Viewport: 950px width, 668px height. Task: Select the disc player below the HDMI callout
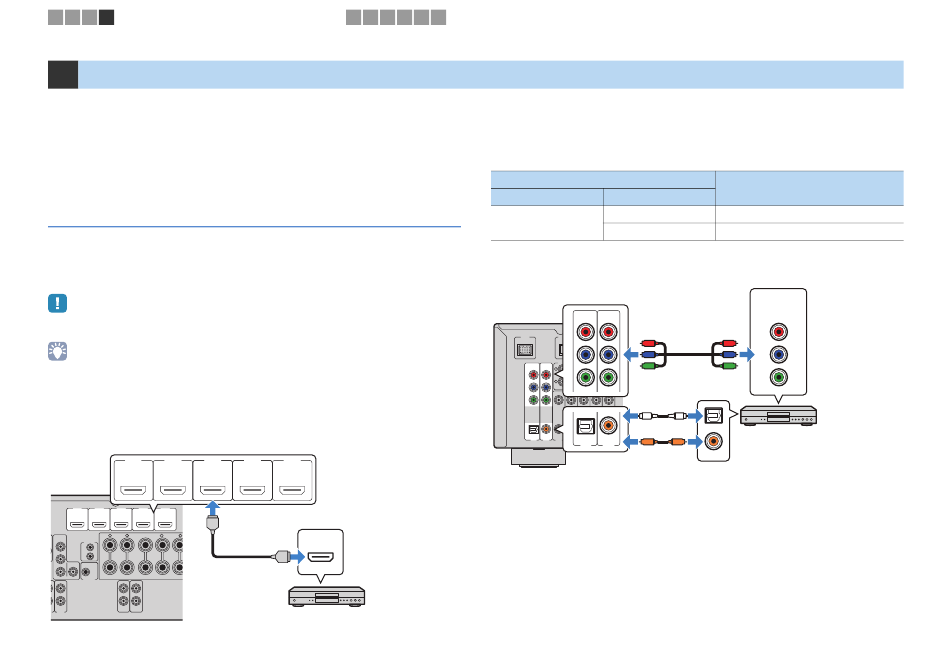(x=327, y=597)
